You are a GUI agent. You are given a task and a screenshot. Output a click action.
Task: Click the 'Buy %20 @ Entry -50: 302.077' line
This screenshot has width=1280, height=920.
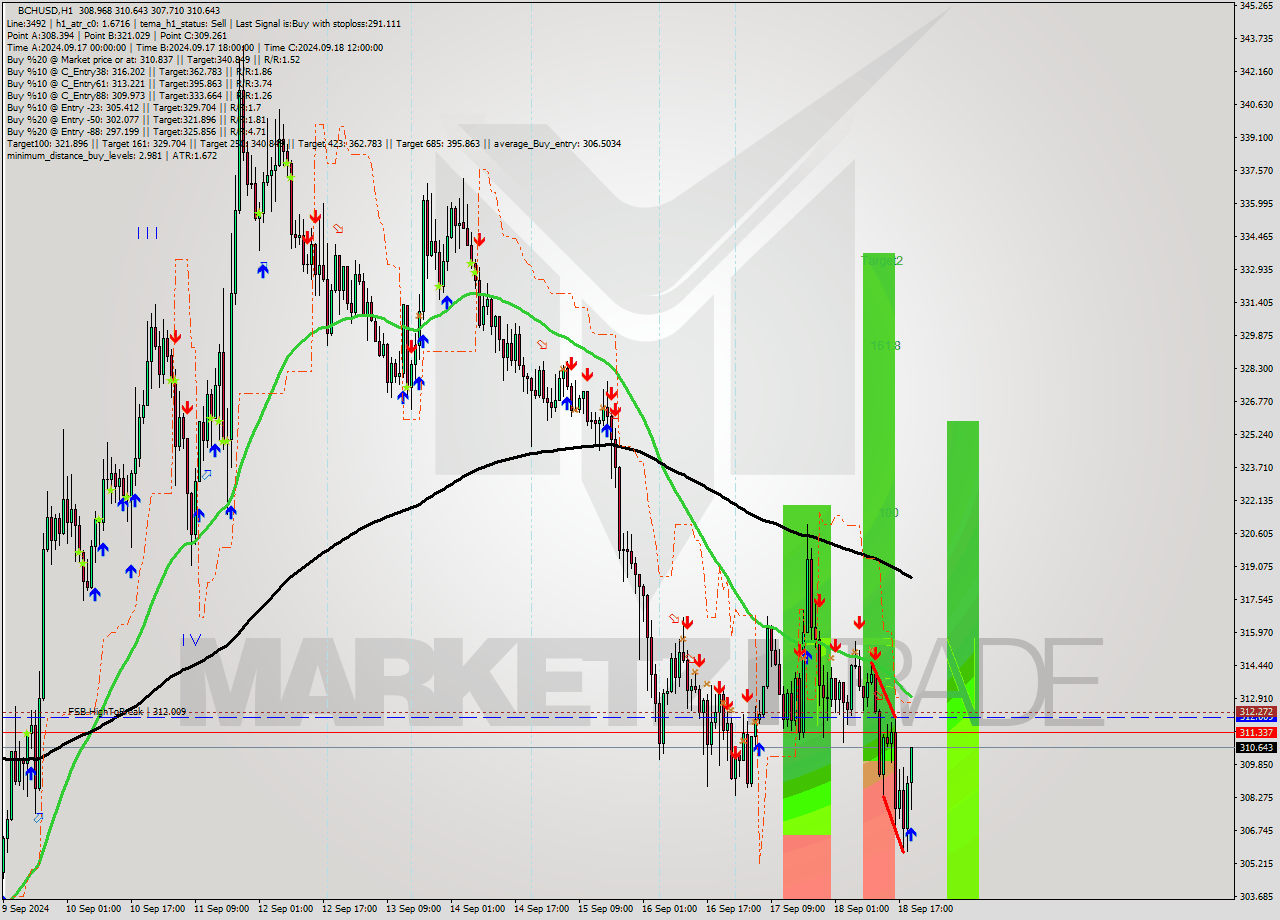coord(136,119)
